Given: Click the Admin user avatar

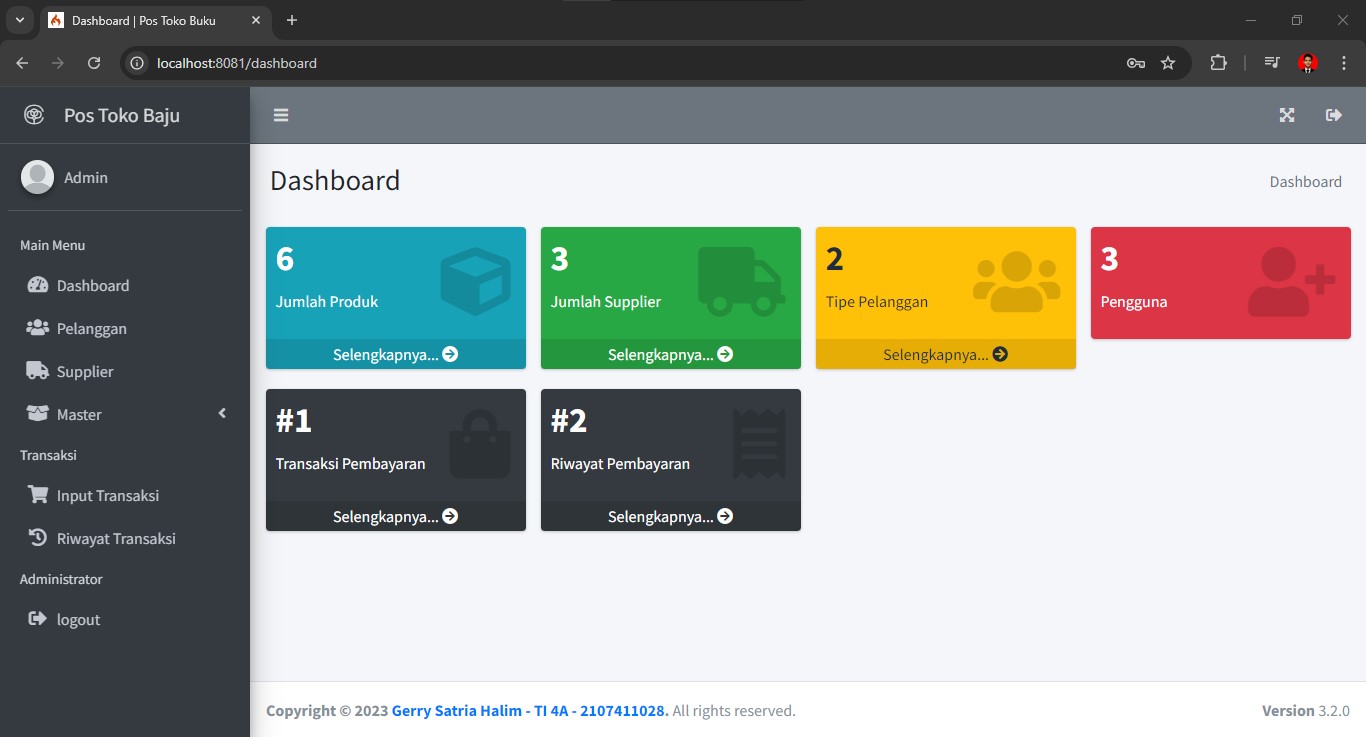Looking at the screenshot, I should (38, 177).
